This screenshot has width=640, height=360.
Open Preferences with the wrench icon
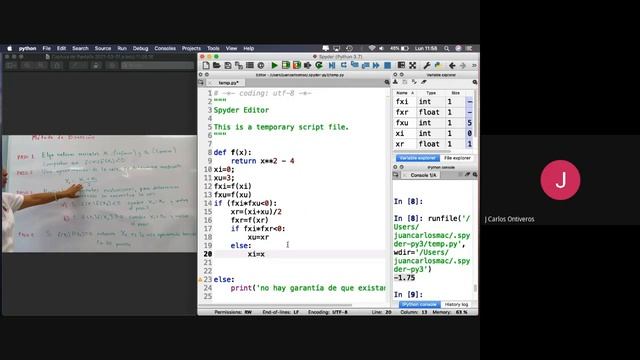[427, 65]
